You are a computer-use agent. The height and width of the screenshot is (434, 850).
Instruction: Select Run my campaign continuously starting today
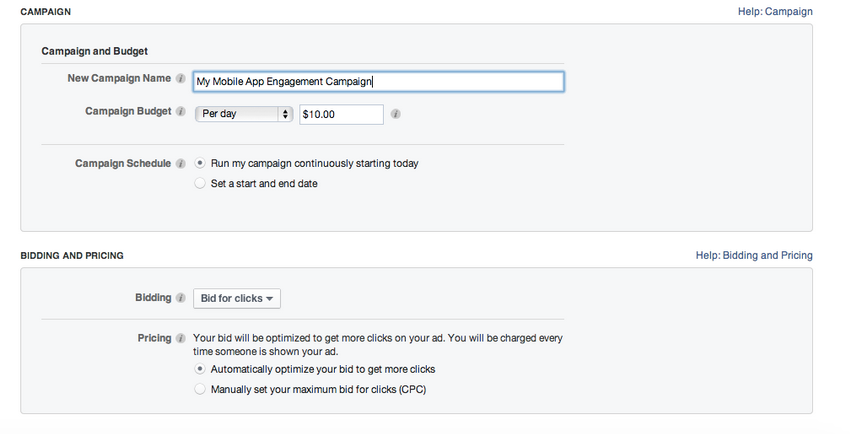(x=201, y=163)
